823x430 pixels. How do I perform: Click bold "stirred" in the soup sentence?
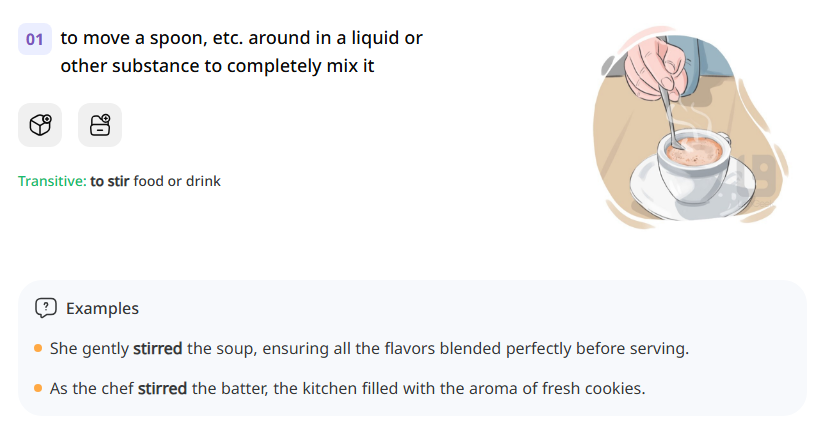[x=157, y=349]
